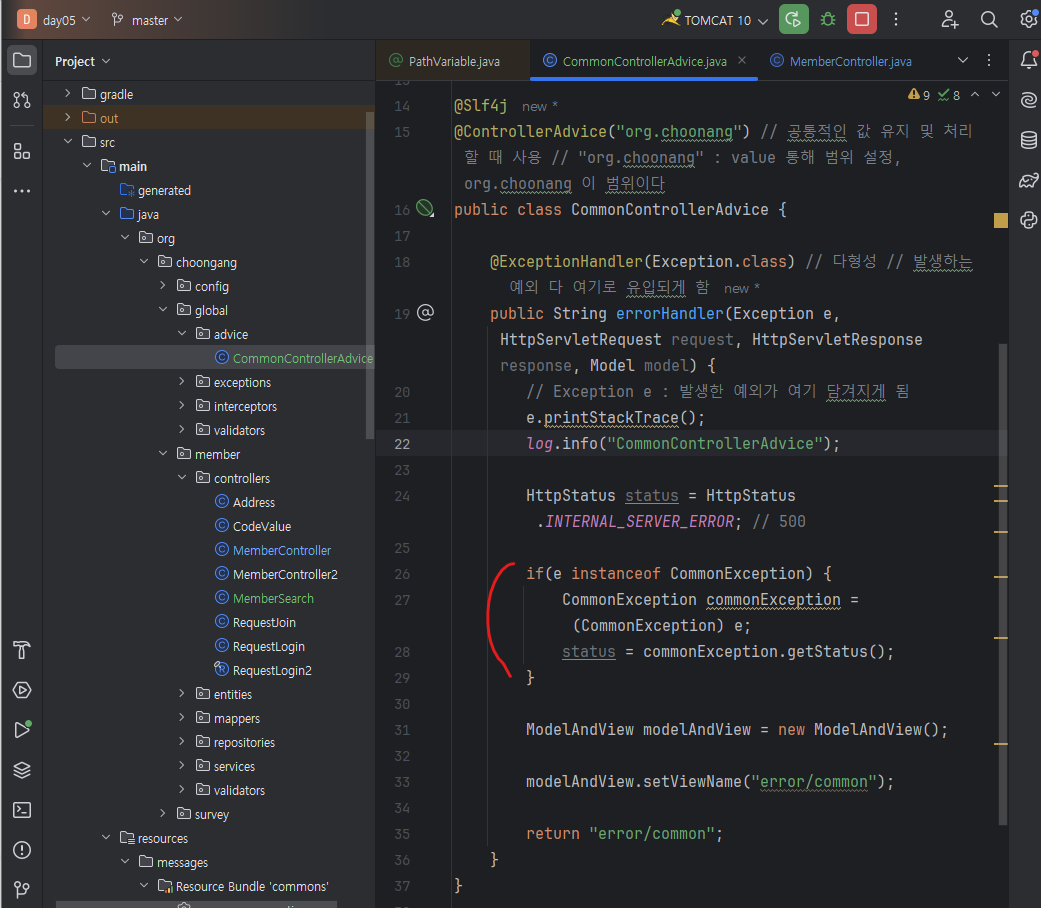Open the AI Assistant spiral icon
This screenshot has width=1041, height=908.
click(1028, 100)
